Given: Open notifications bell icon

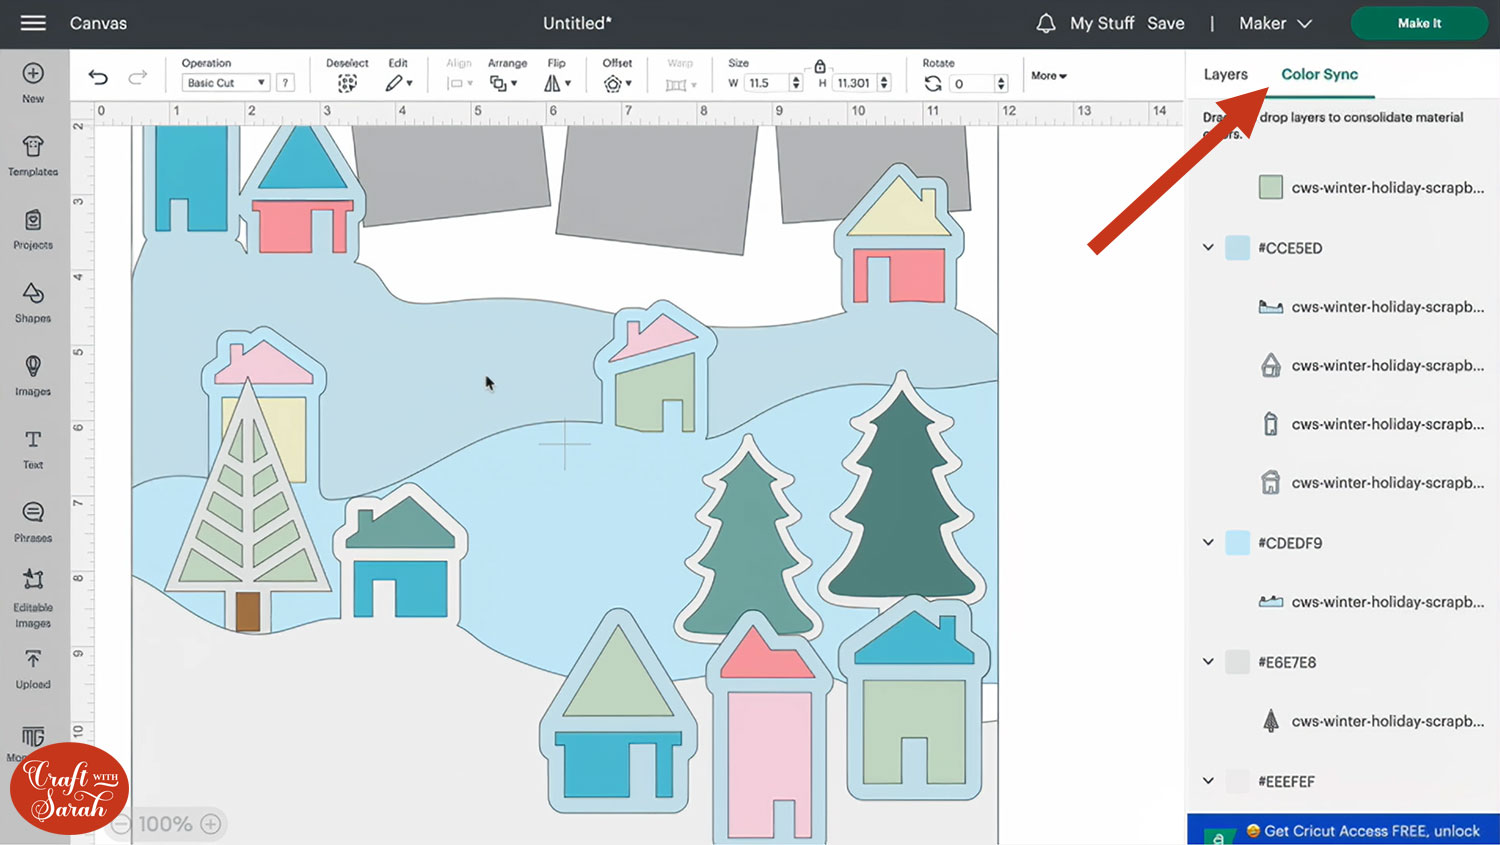Looking at the screenshot, I should 1045,23.
